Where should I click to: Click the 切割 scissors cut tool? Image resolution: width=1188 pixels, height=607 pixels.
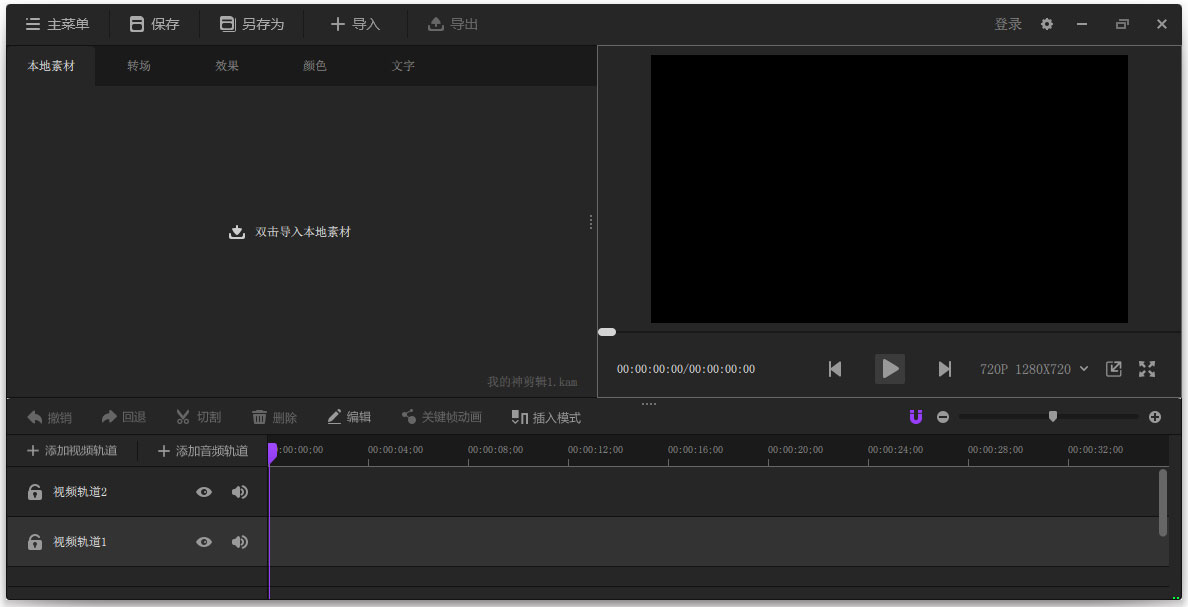198,417
